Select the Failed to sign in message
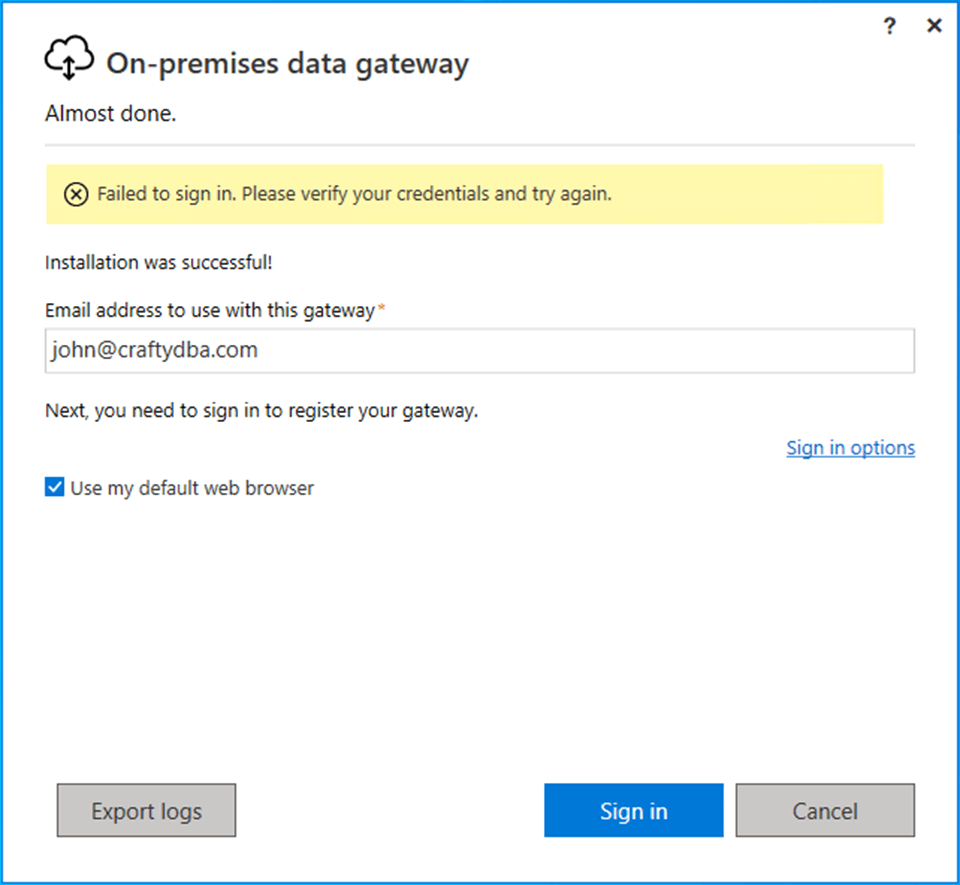This screenshot has width=960, height=885. [354, 194]
